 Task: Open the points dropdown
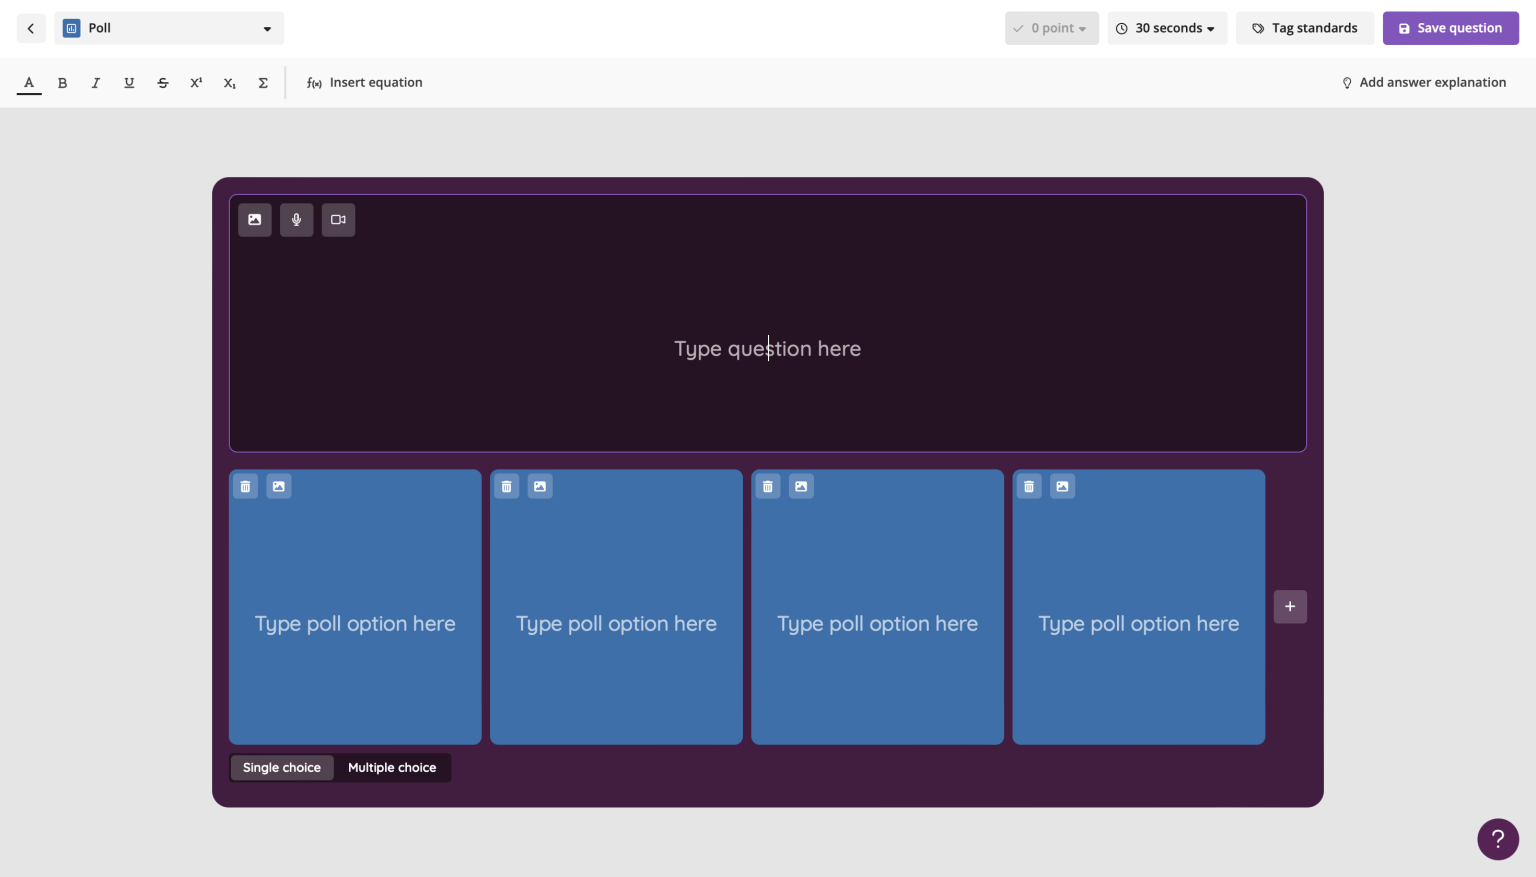pyautogui.click(x=1051, y=28)
